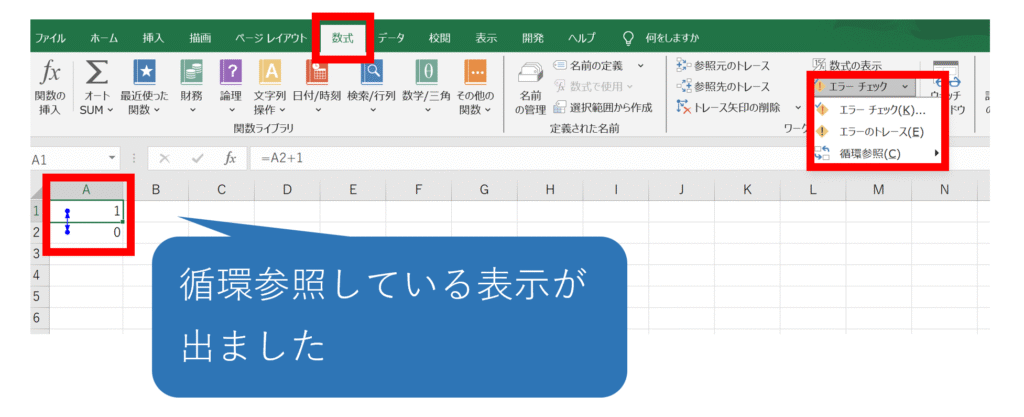Cancel formula entry with X icon
Image resolution: width=1024 pixels, height=417 pixels.
tap(165, 159)
